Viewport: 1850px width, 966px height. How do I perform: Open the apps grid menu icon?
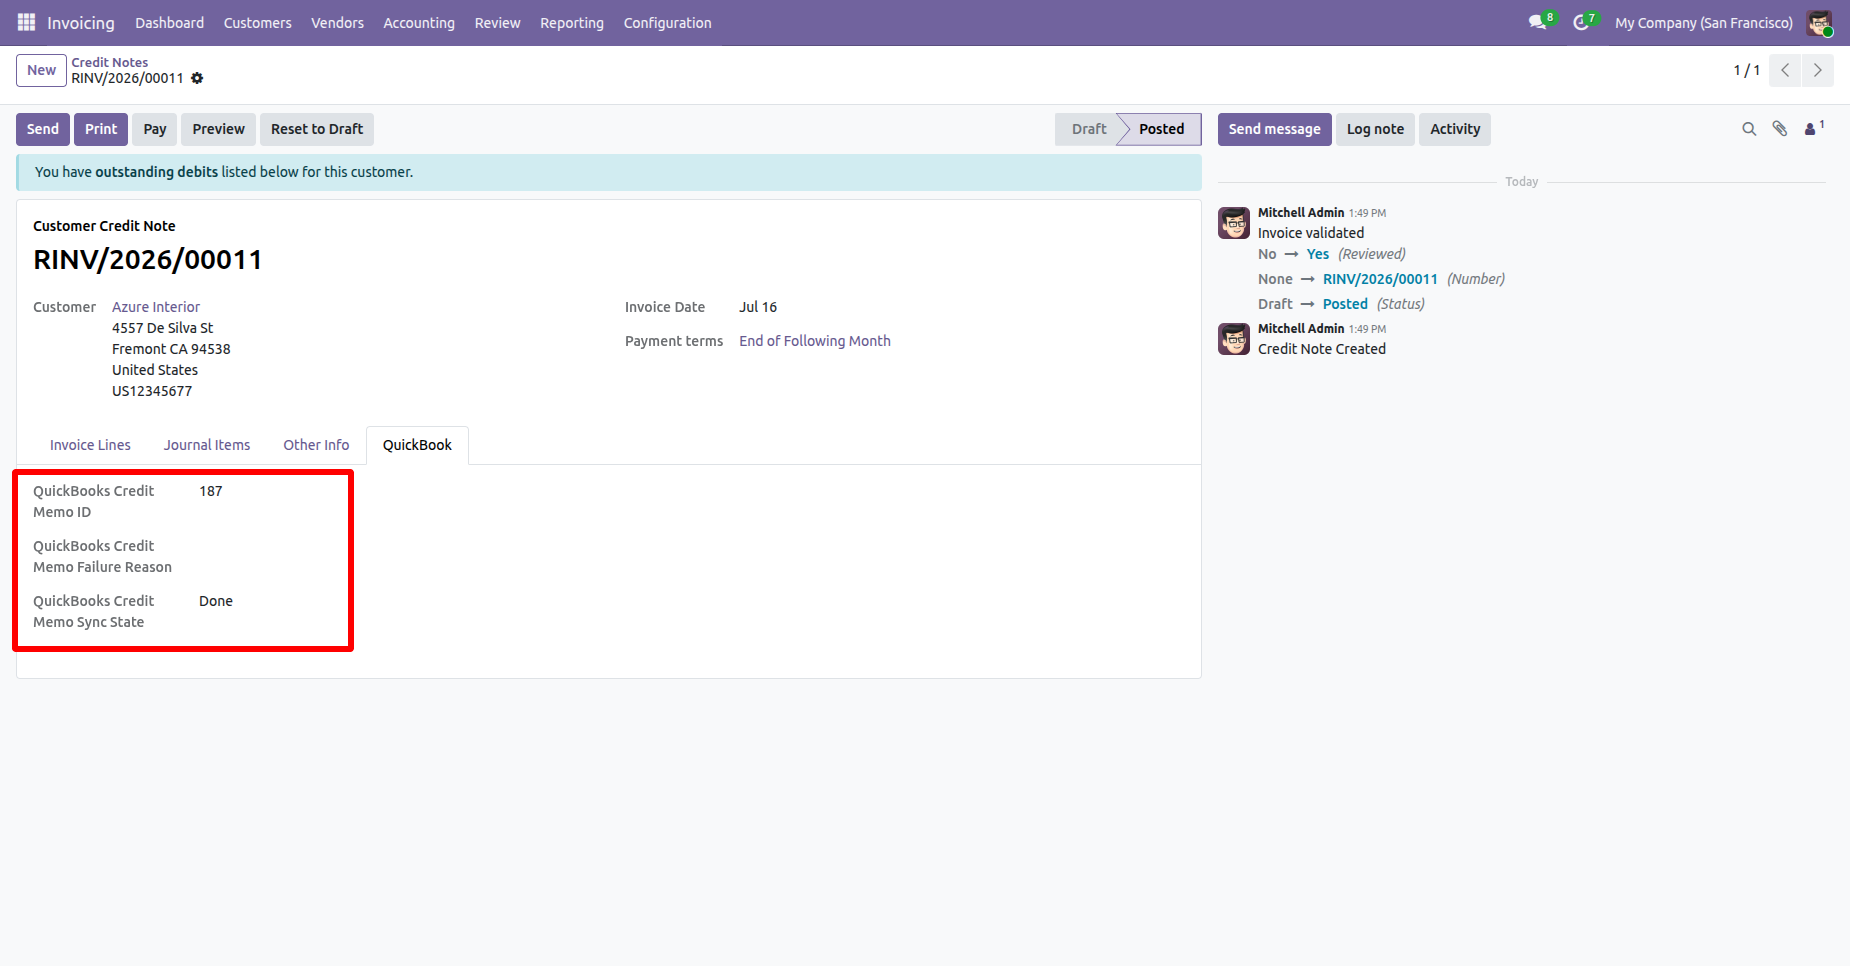click(x=26, y=22)
